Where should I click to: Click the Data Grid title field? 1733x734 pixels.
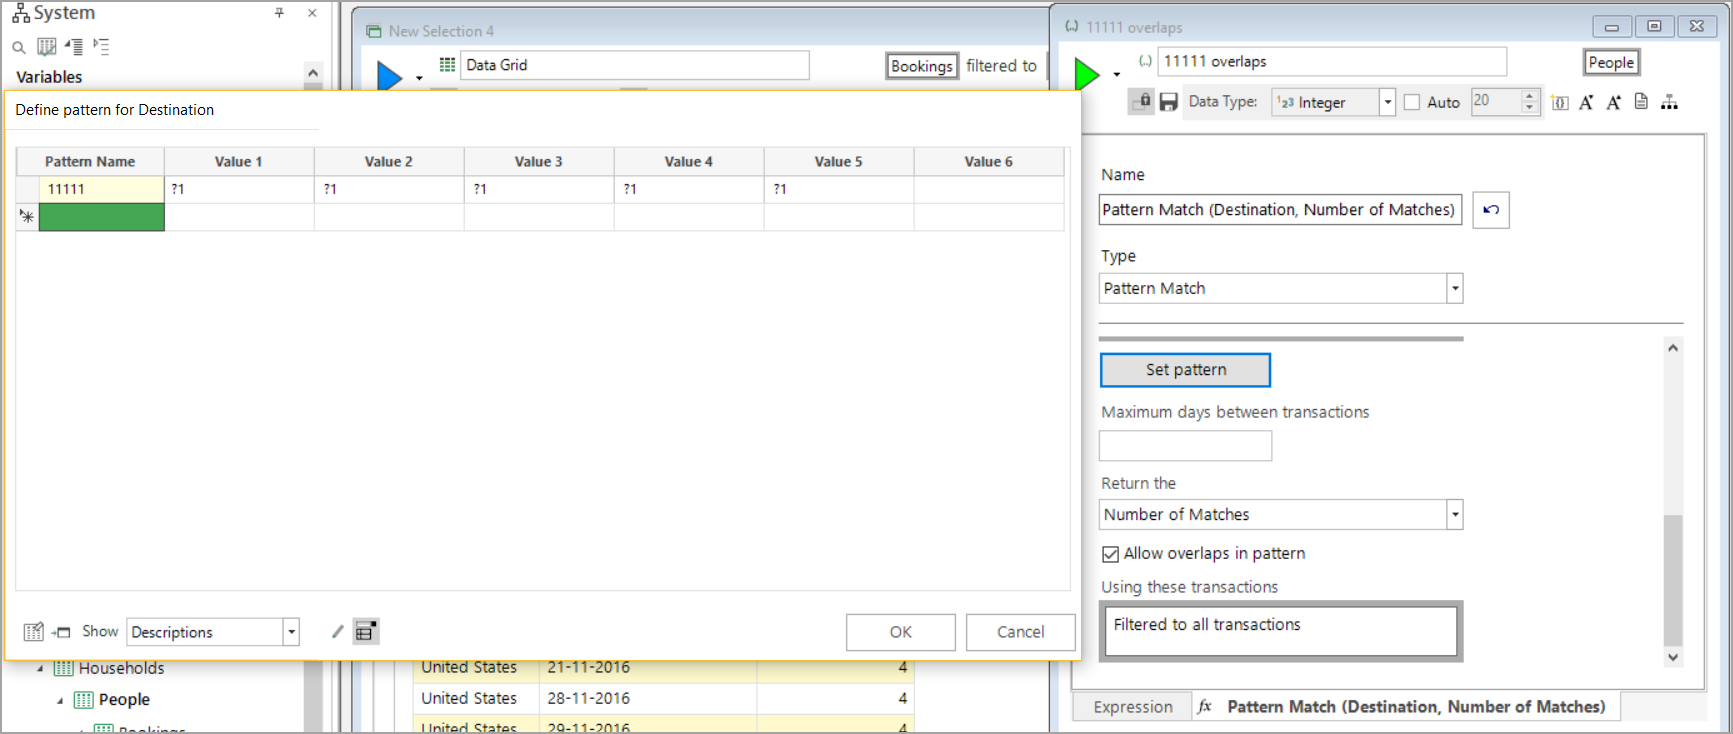[x=635, y=65]
